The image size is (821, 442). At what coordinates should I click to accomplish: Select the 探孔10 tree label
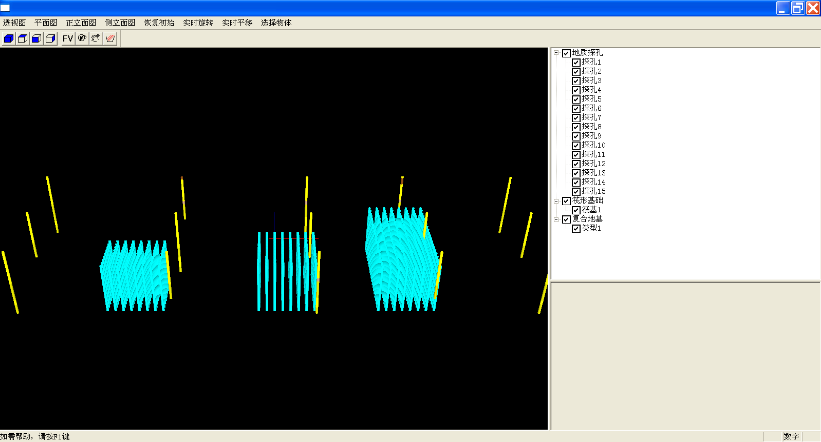pos(594,145)
